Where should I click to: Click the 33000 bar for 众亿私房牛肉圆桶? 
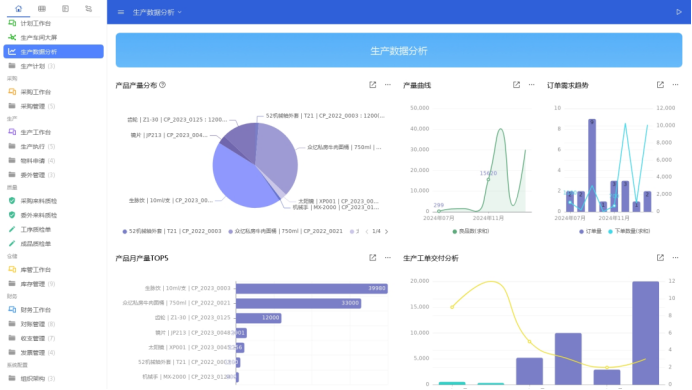[298, 303]
